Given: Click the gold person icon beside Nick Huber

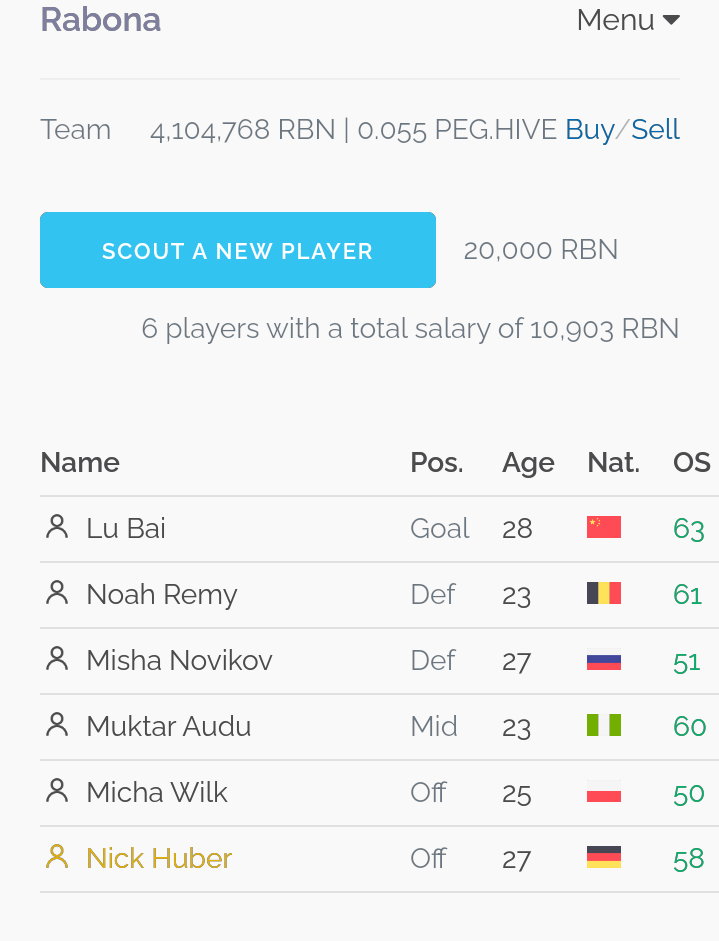Looking at the screenshot, I should pos(57,857).
